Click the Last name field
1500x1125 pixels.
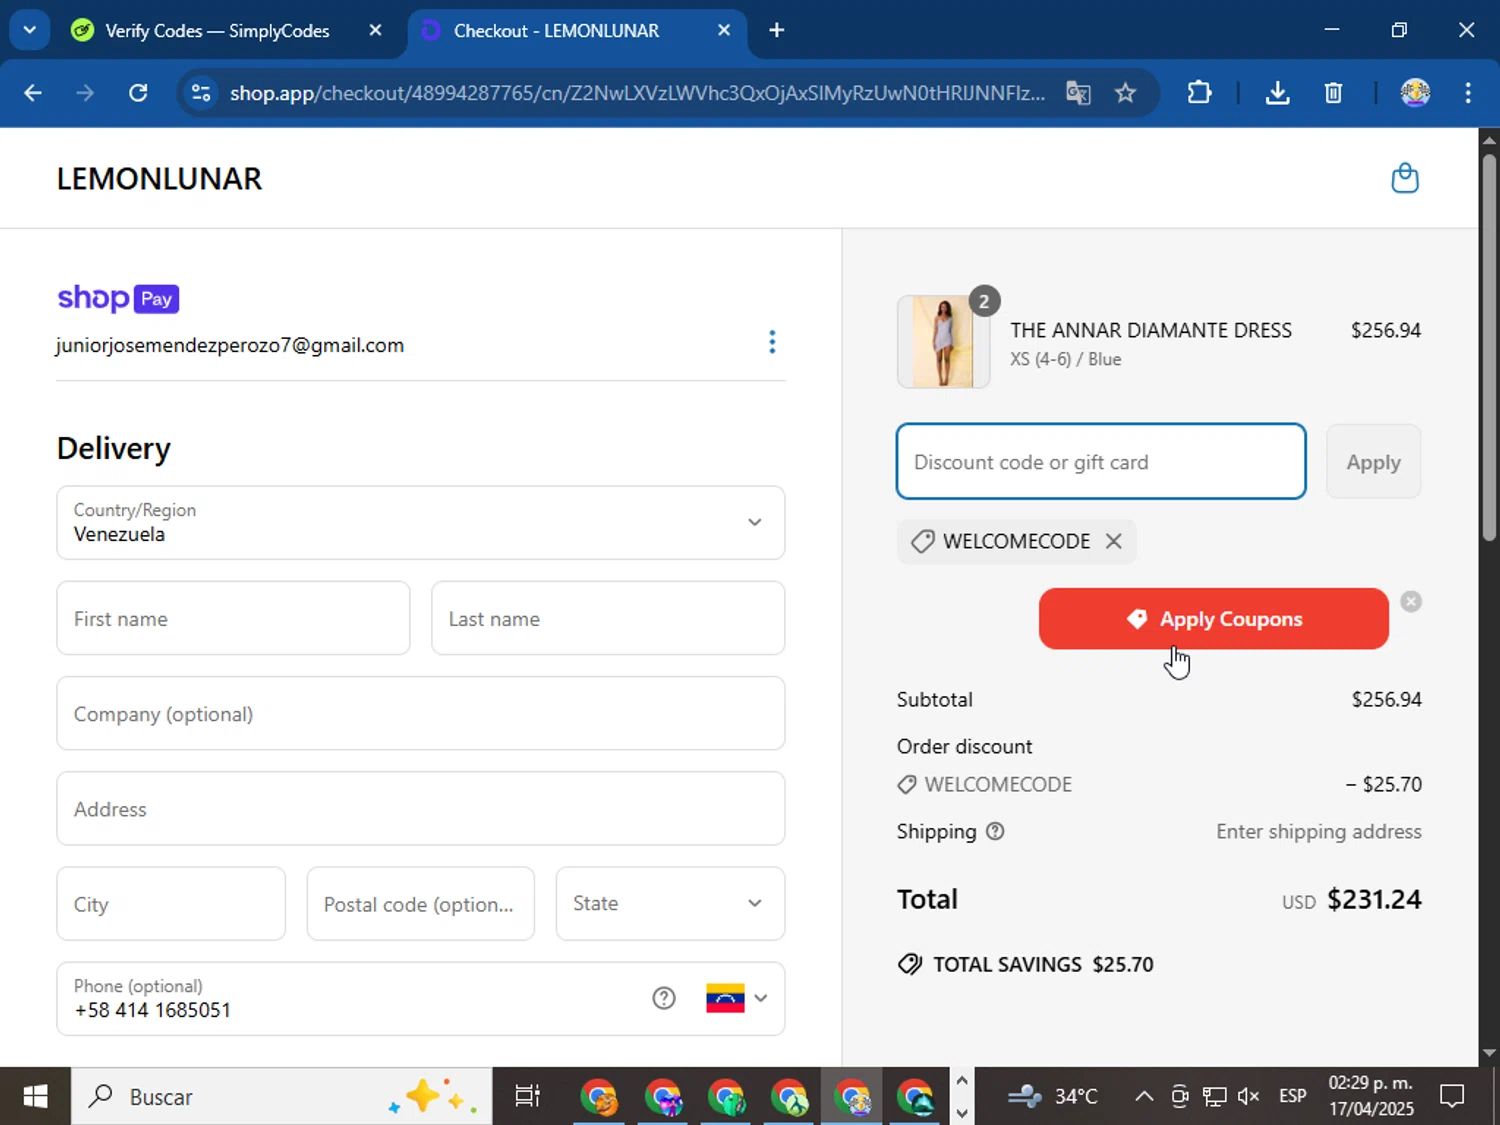608,618
